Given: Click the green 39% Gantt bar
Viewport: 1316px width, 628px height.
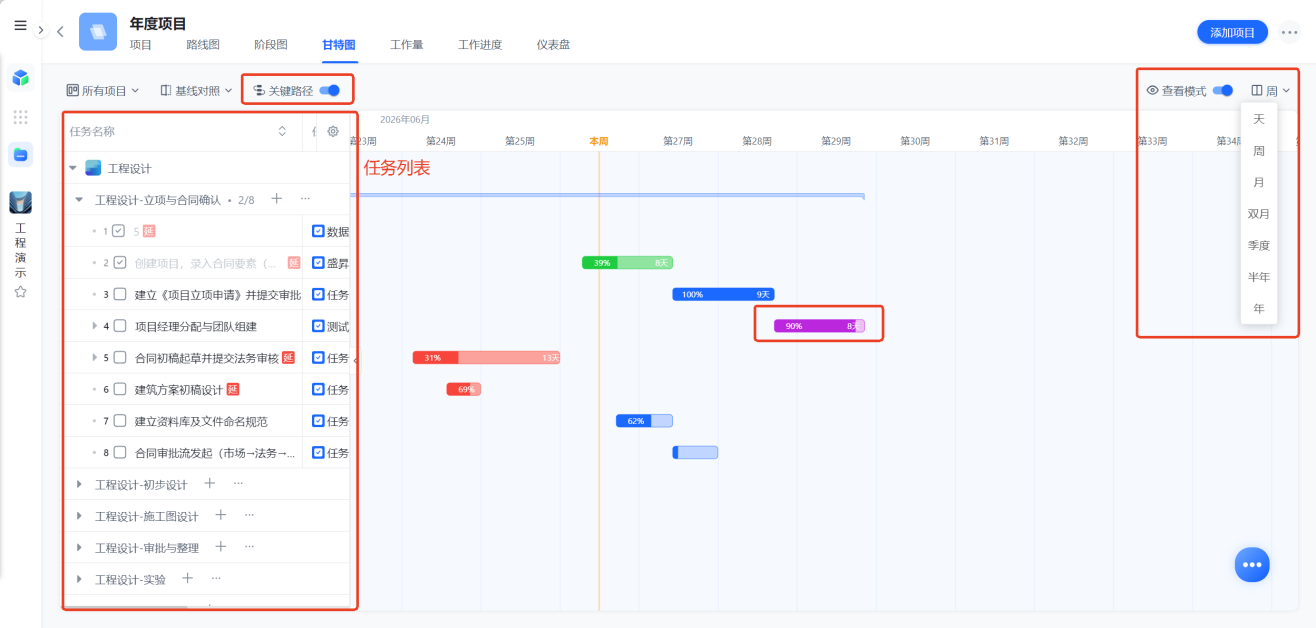Looking at the screenshot, I should pos(627,263).
